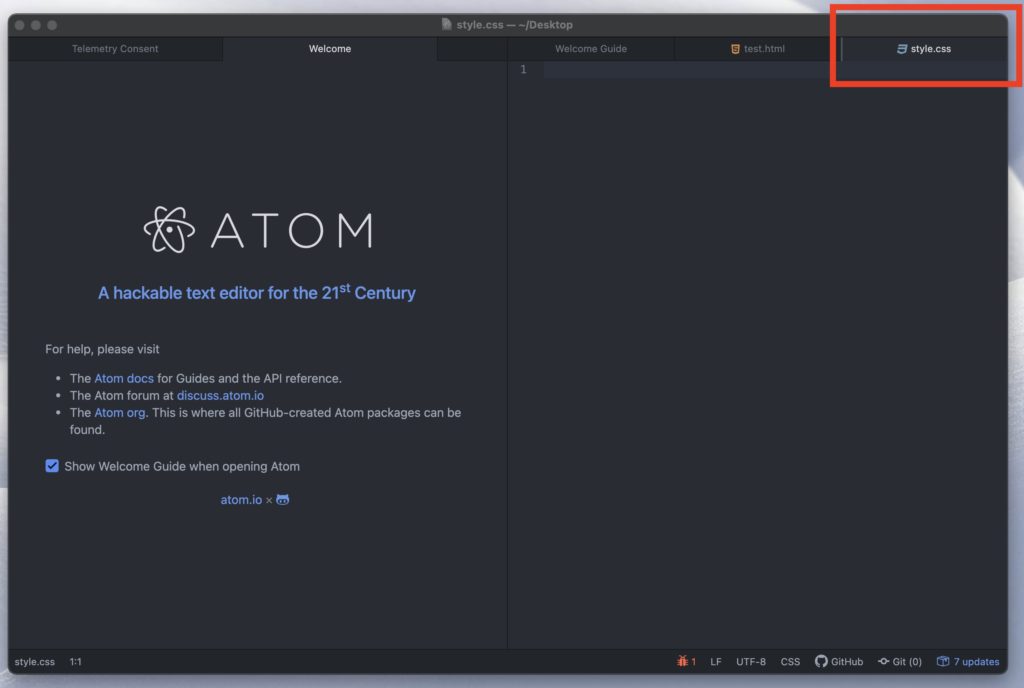Click the deprecation bug icon in status bar
The width and height of the screenshot is (1024, 688).
[x=682, y=661]
